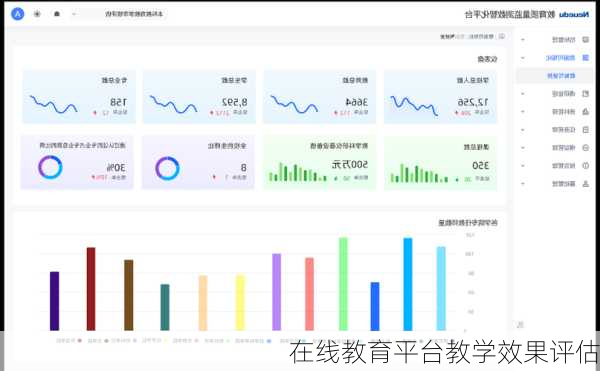This screenshot has height=371, width=600.
Task: Open the user avatar circle in header
Action: point(18,14)
